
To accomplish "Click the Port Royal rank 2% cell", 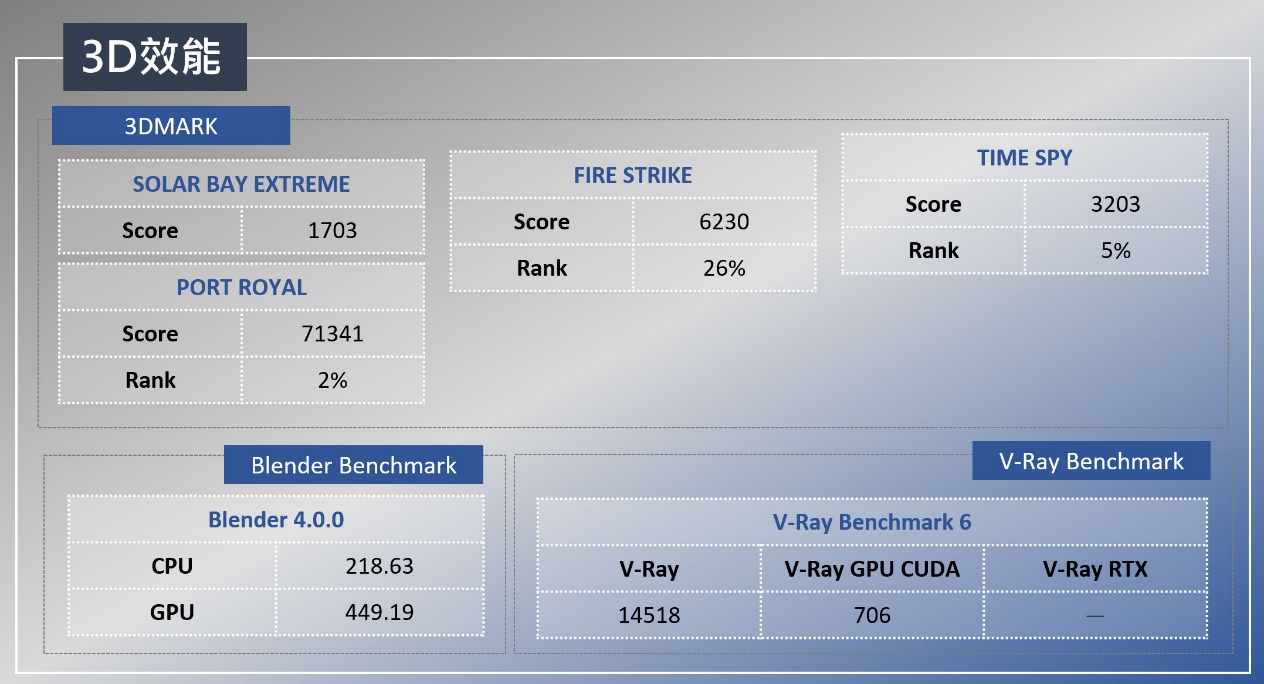I will [332, 380].
